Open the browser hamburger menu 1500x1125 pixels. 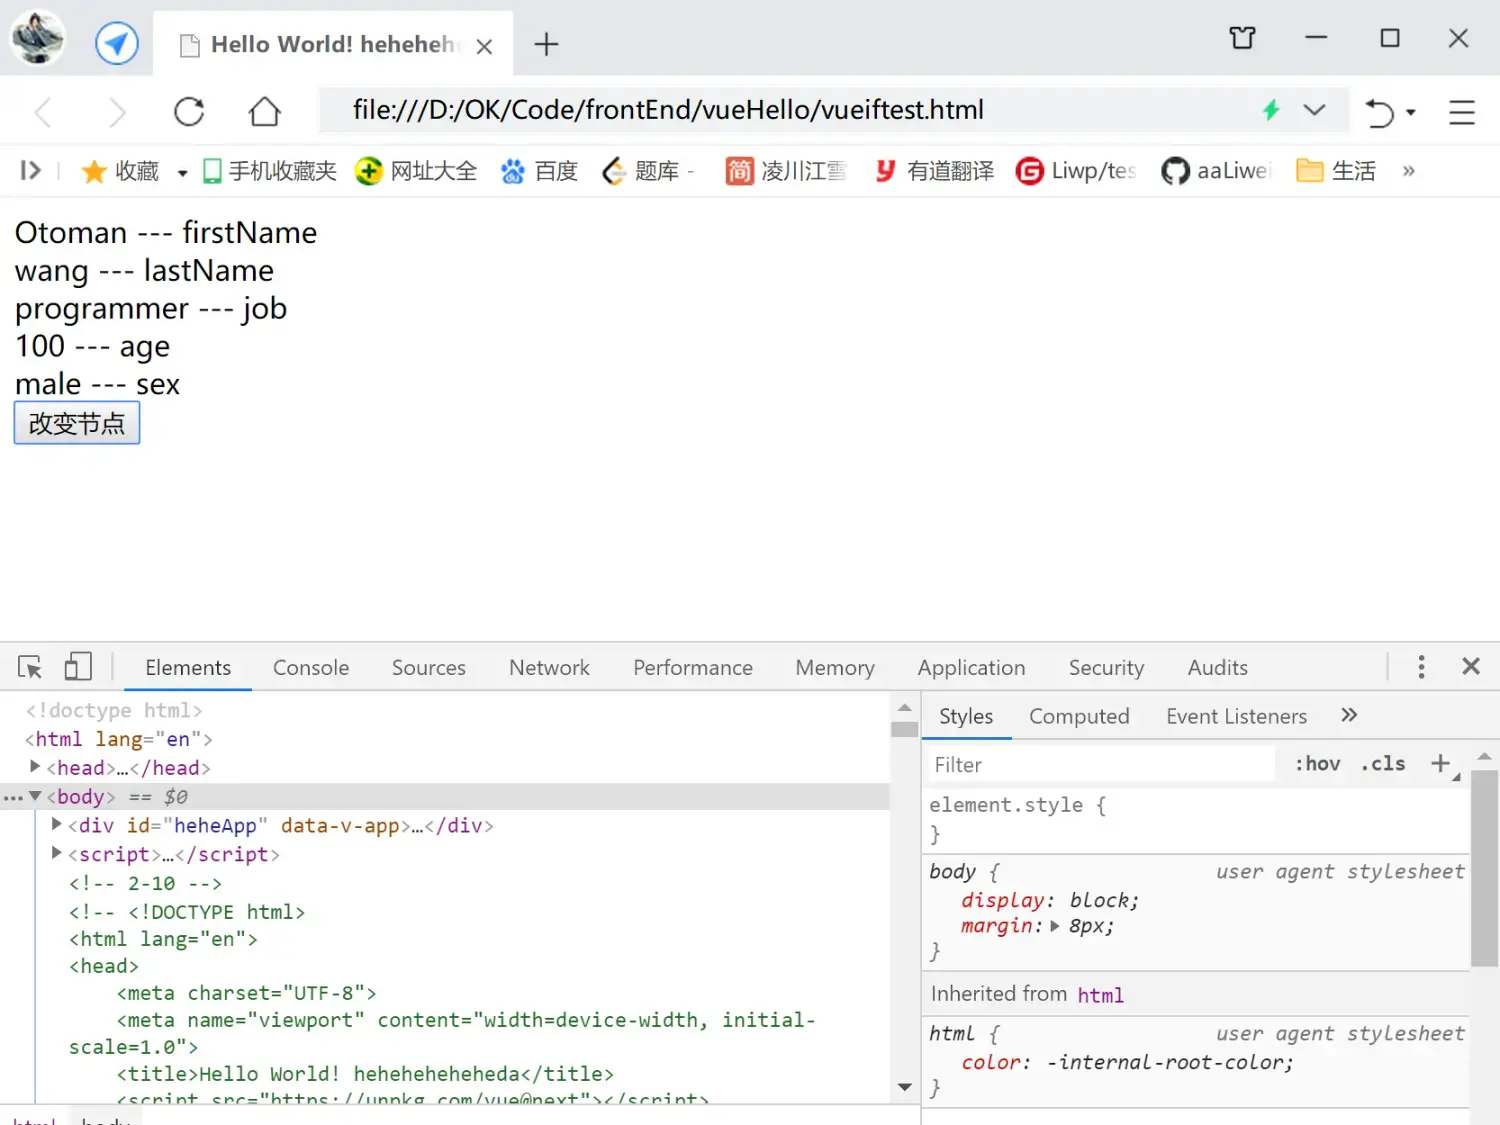[1462, 112]
